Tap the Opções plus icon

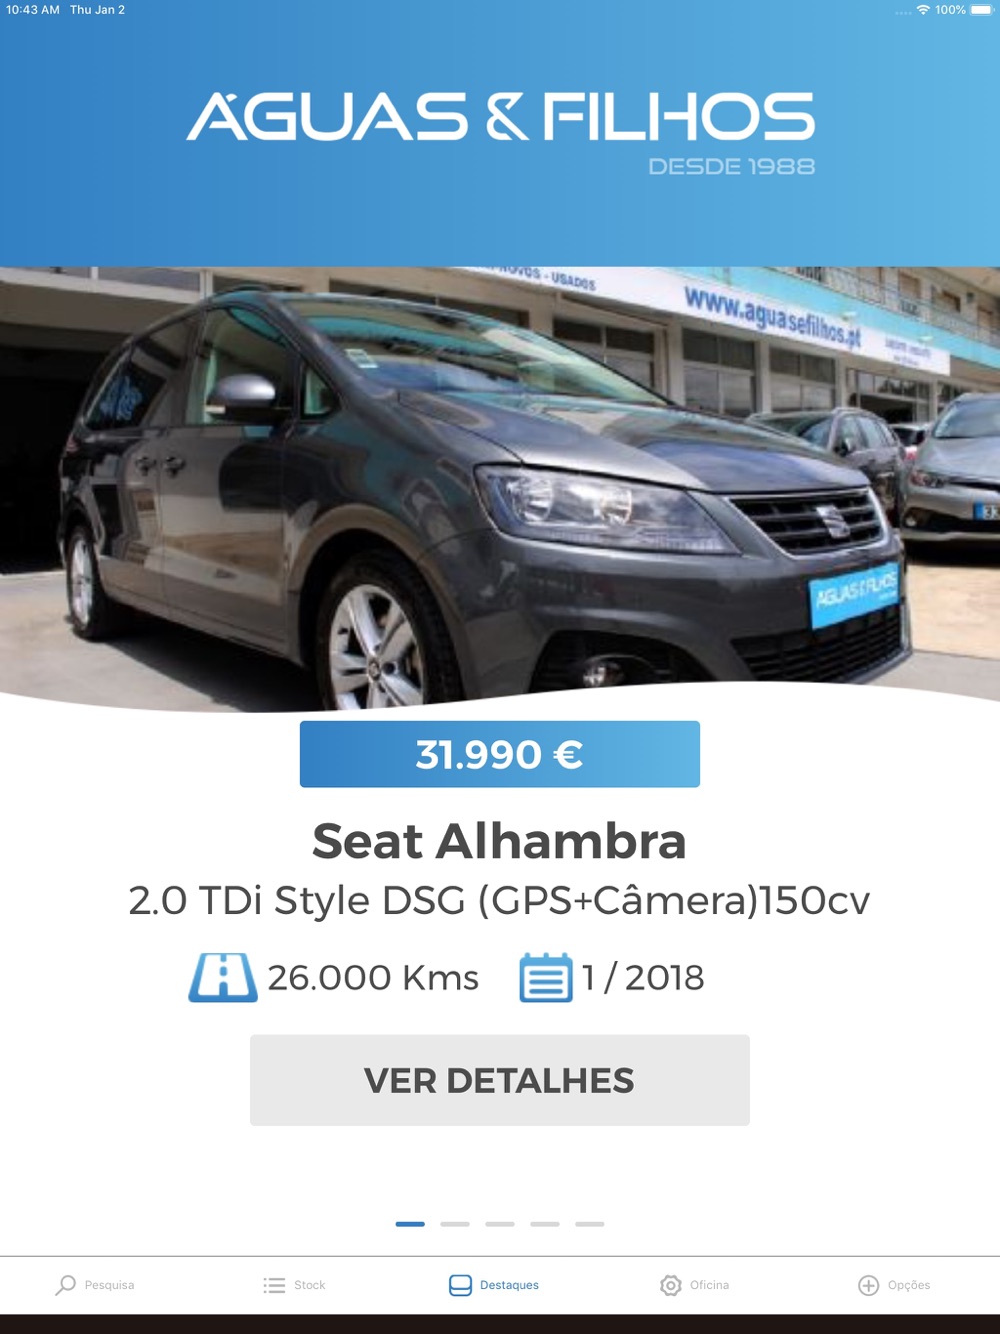(869, 1285)
